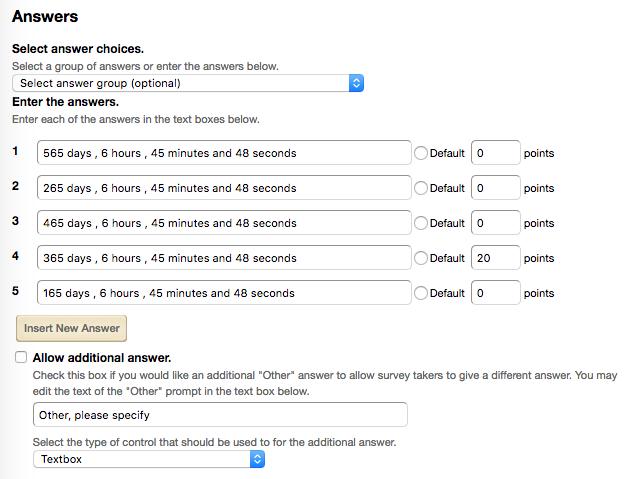The width and height of the screenshot is (633, 479).
Task: Click the blue stepper arrows beside Textbox
Action: pos(257,459)
